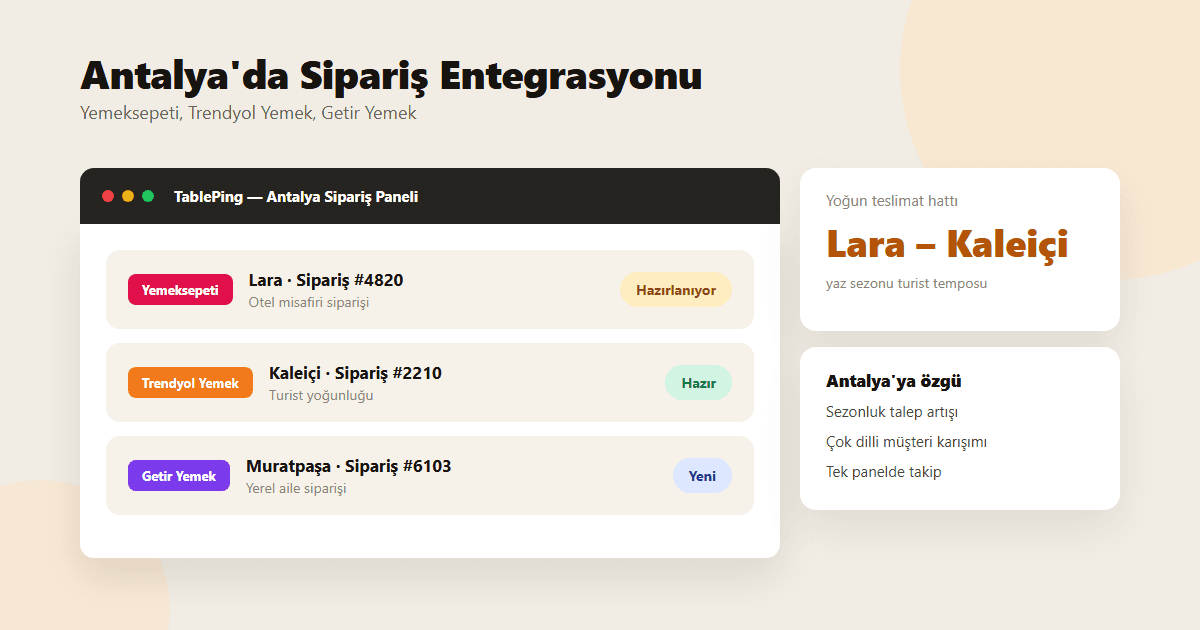Click 'yaz sezonu turist temposu' caption
1200x630 pixels.
point(906,283)
